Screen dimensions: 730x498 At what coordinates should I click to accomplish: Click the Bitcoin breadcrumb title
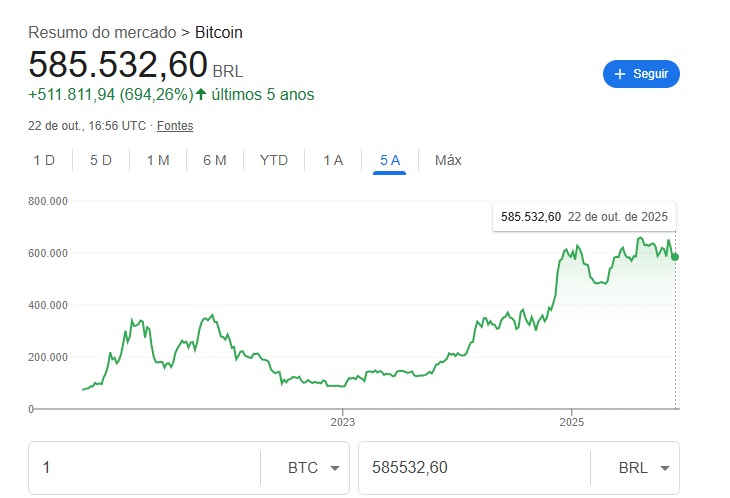click(219, 33)
